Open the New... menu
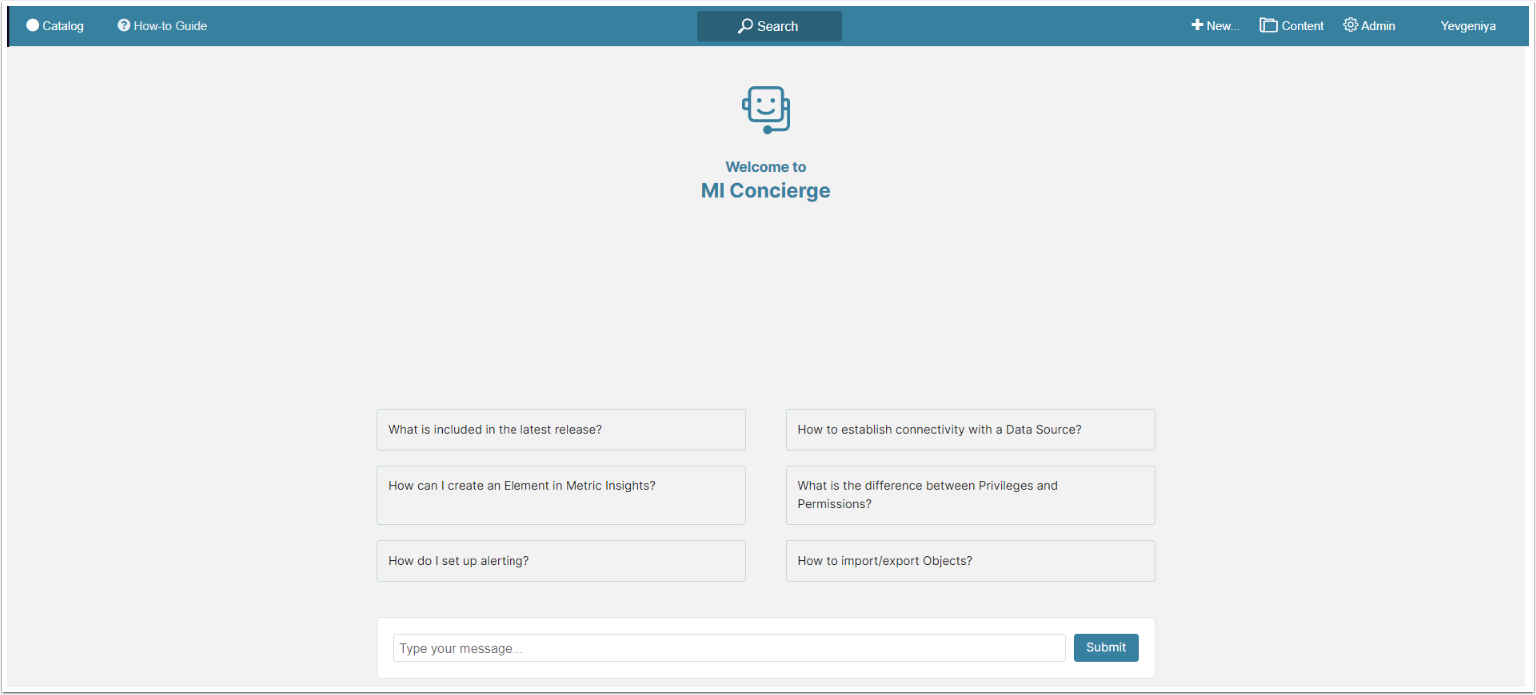 tap(1215, 26)
